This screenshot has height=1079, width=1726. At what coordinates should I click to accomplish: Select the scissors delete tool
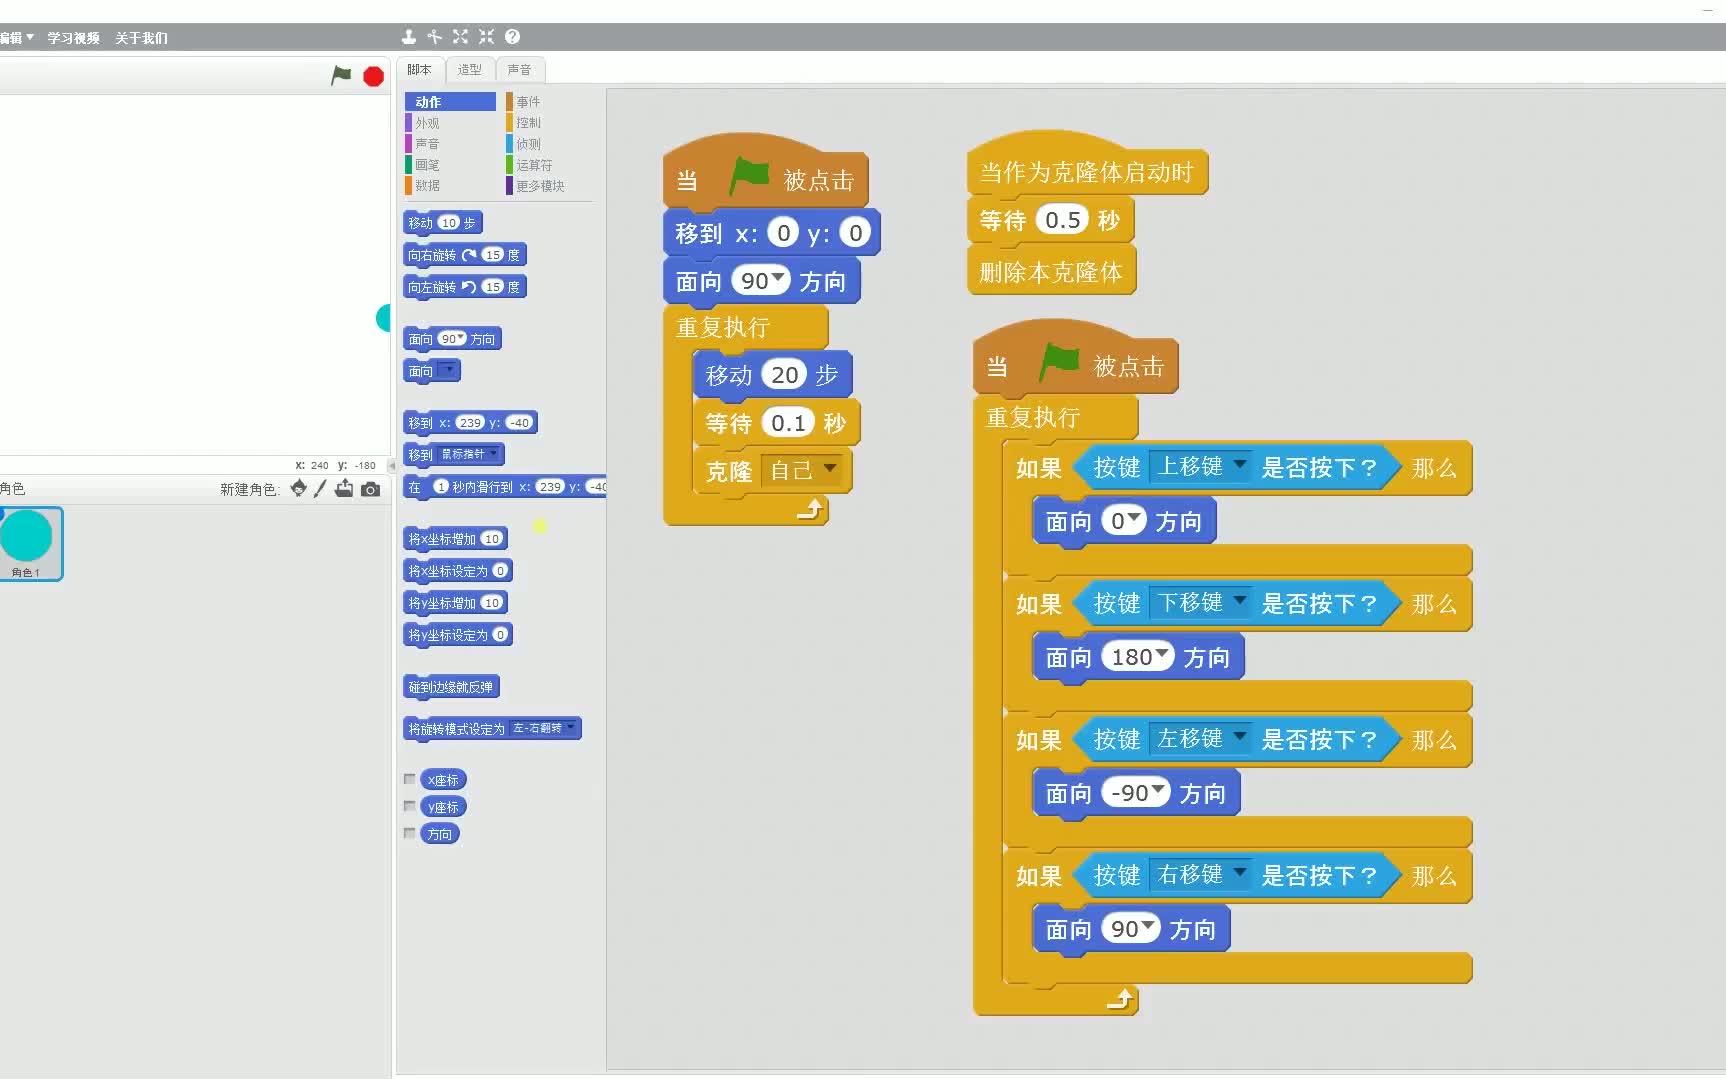[x=434, y=37]
